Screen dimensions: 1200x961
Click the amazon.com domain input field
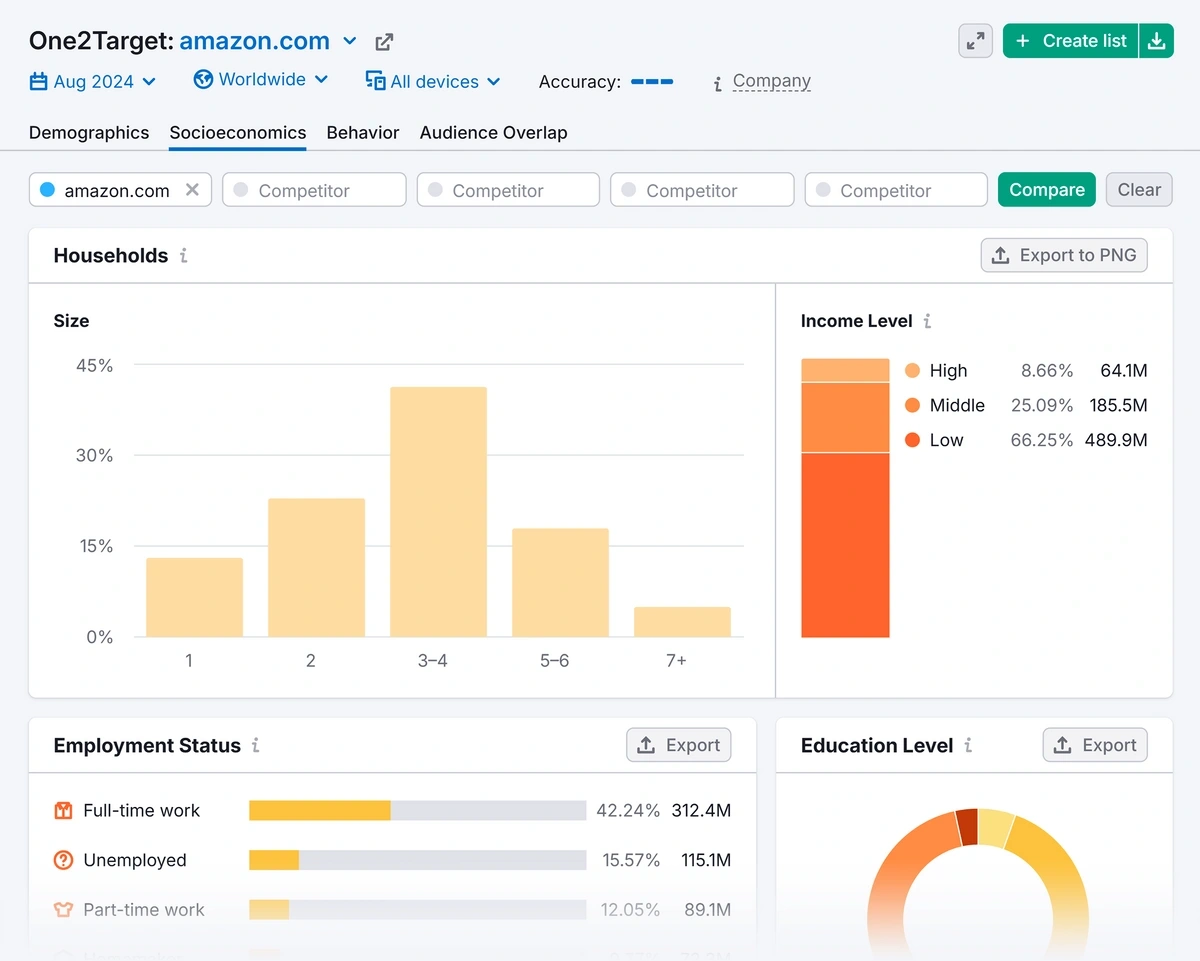tap(120, 190)
